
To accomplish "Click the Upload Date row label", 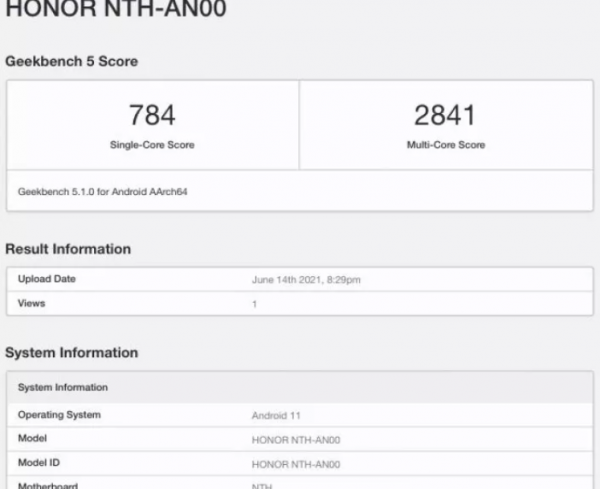I will click(x=47, y=279).
